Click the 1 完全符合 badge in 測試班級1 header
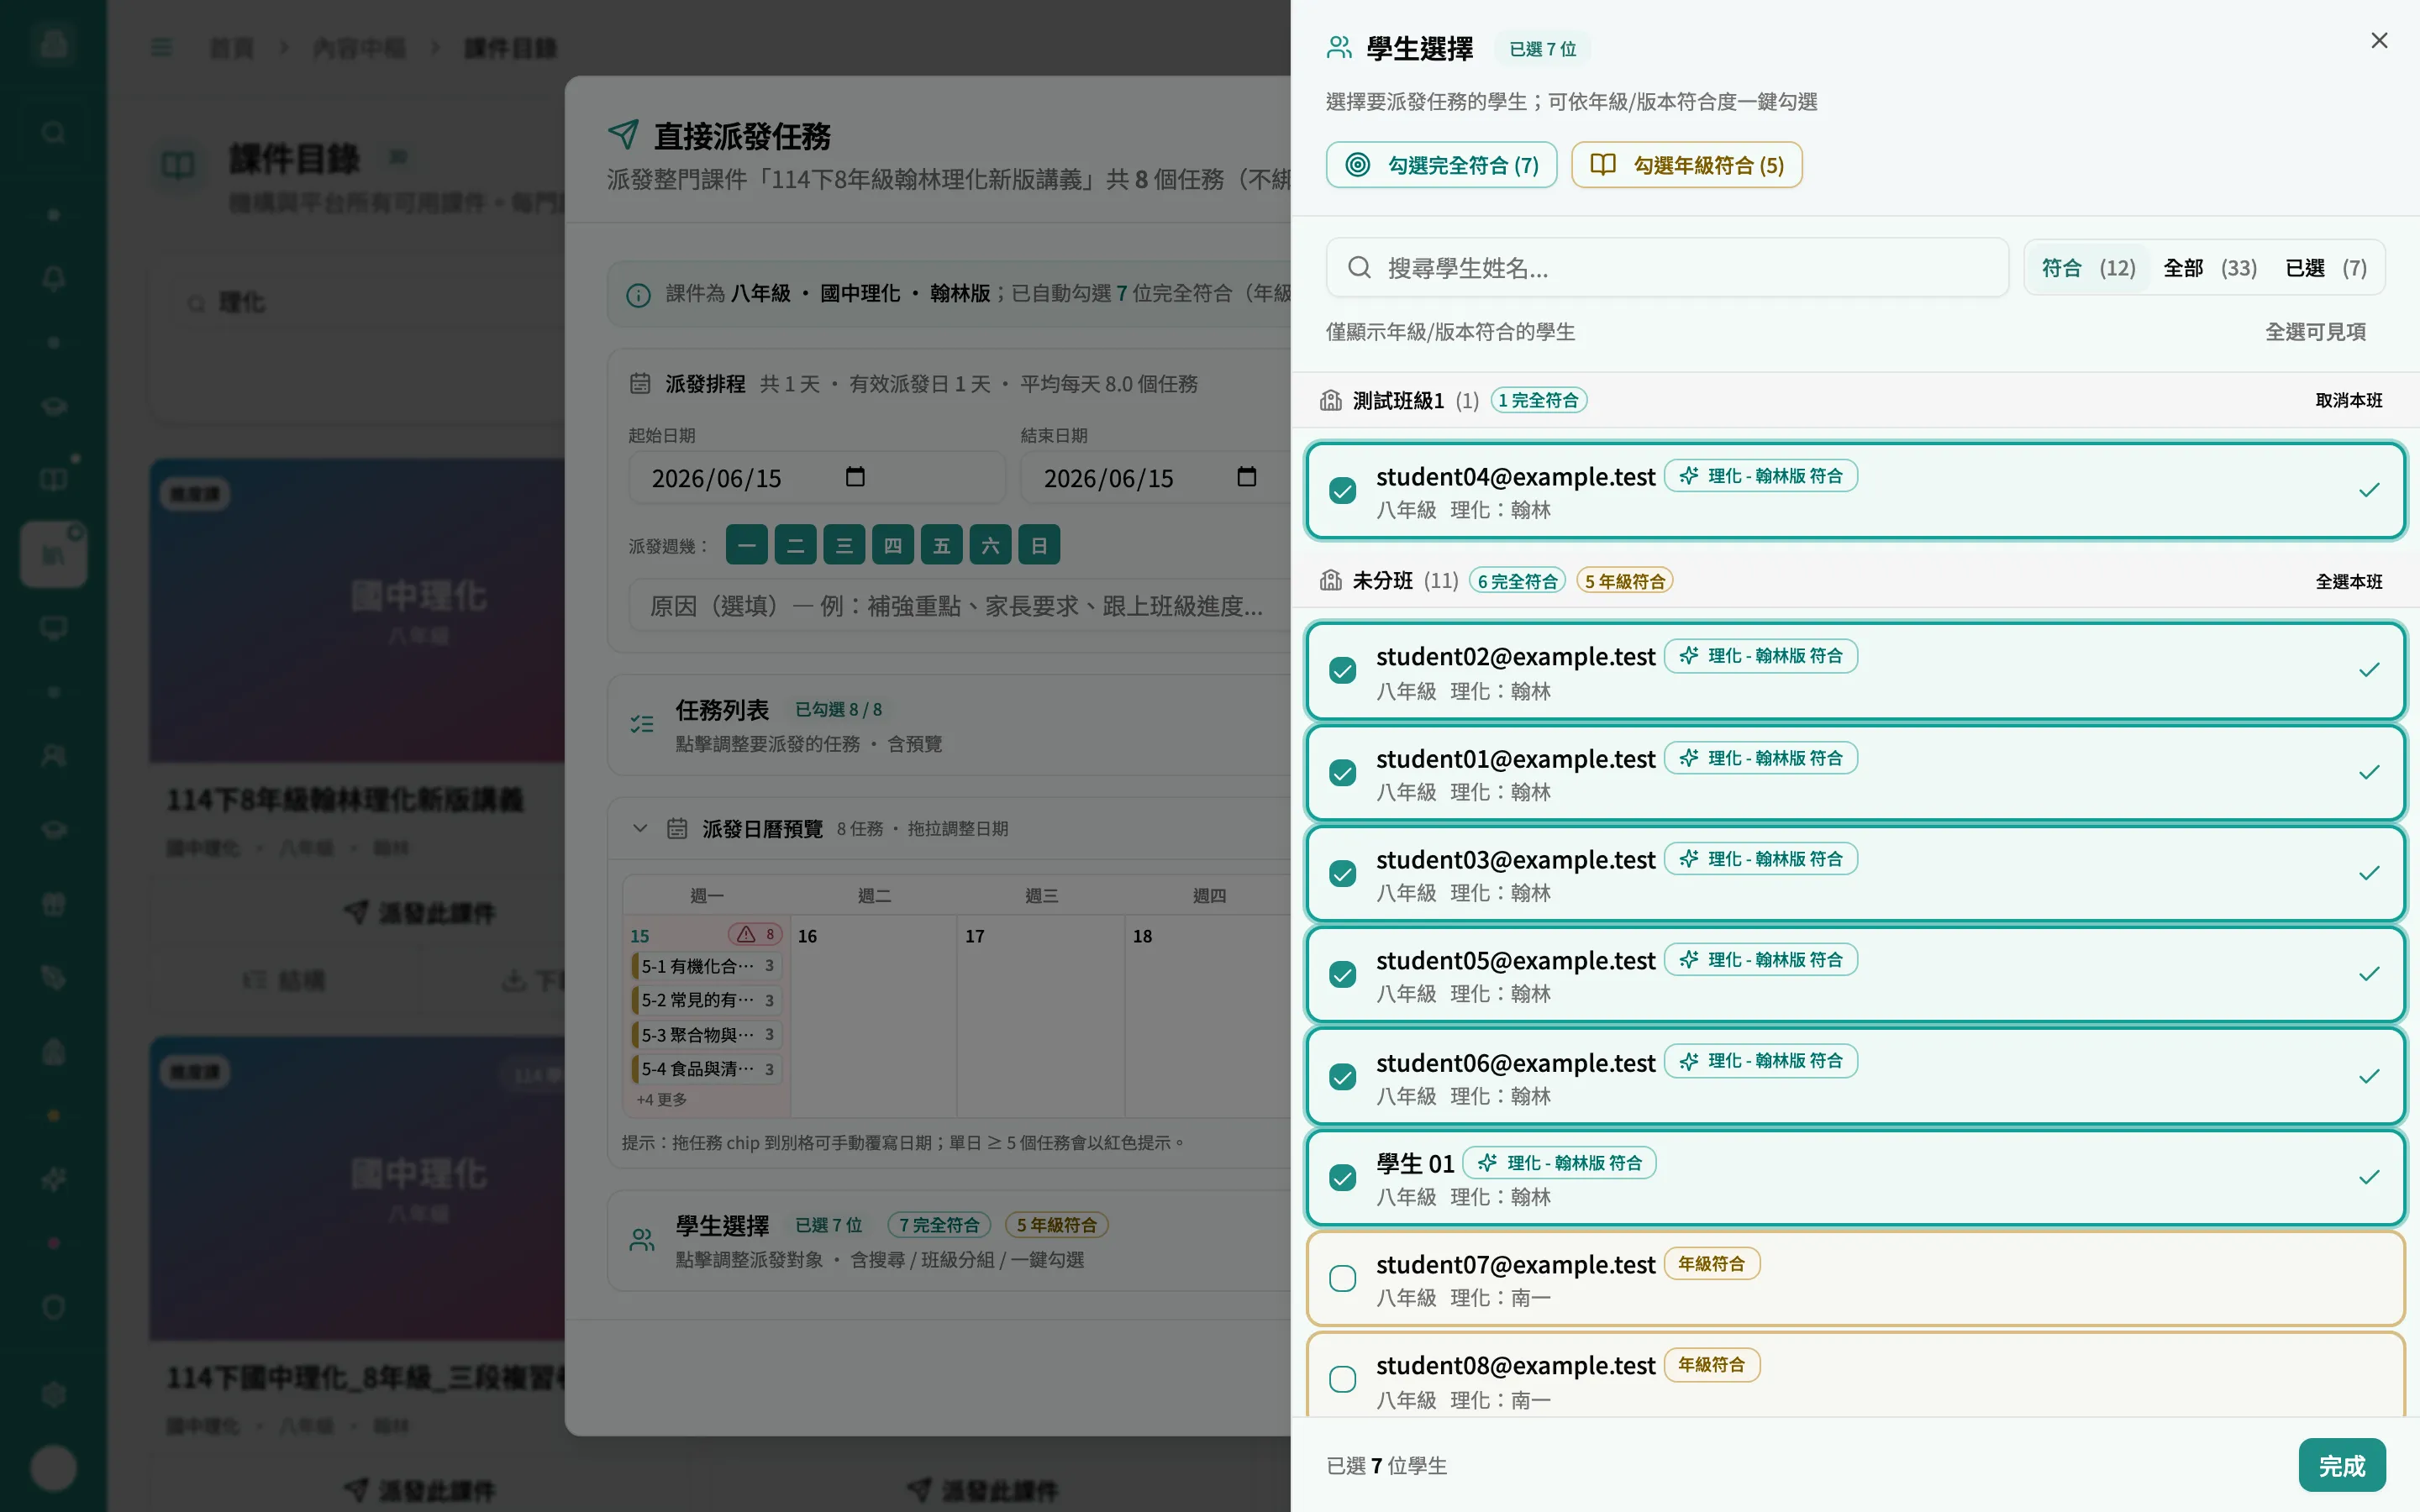Screen dimensions: 2420x1512 (x=1538, y=400)
